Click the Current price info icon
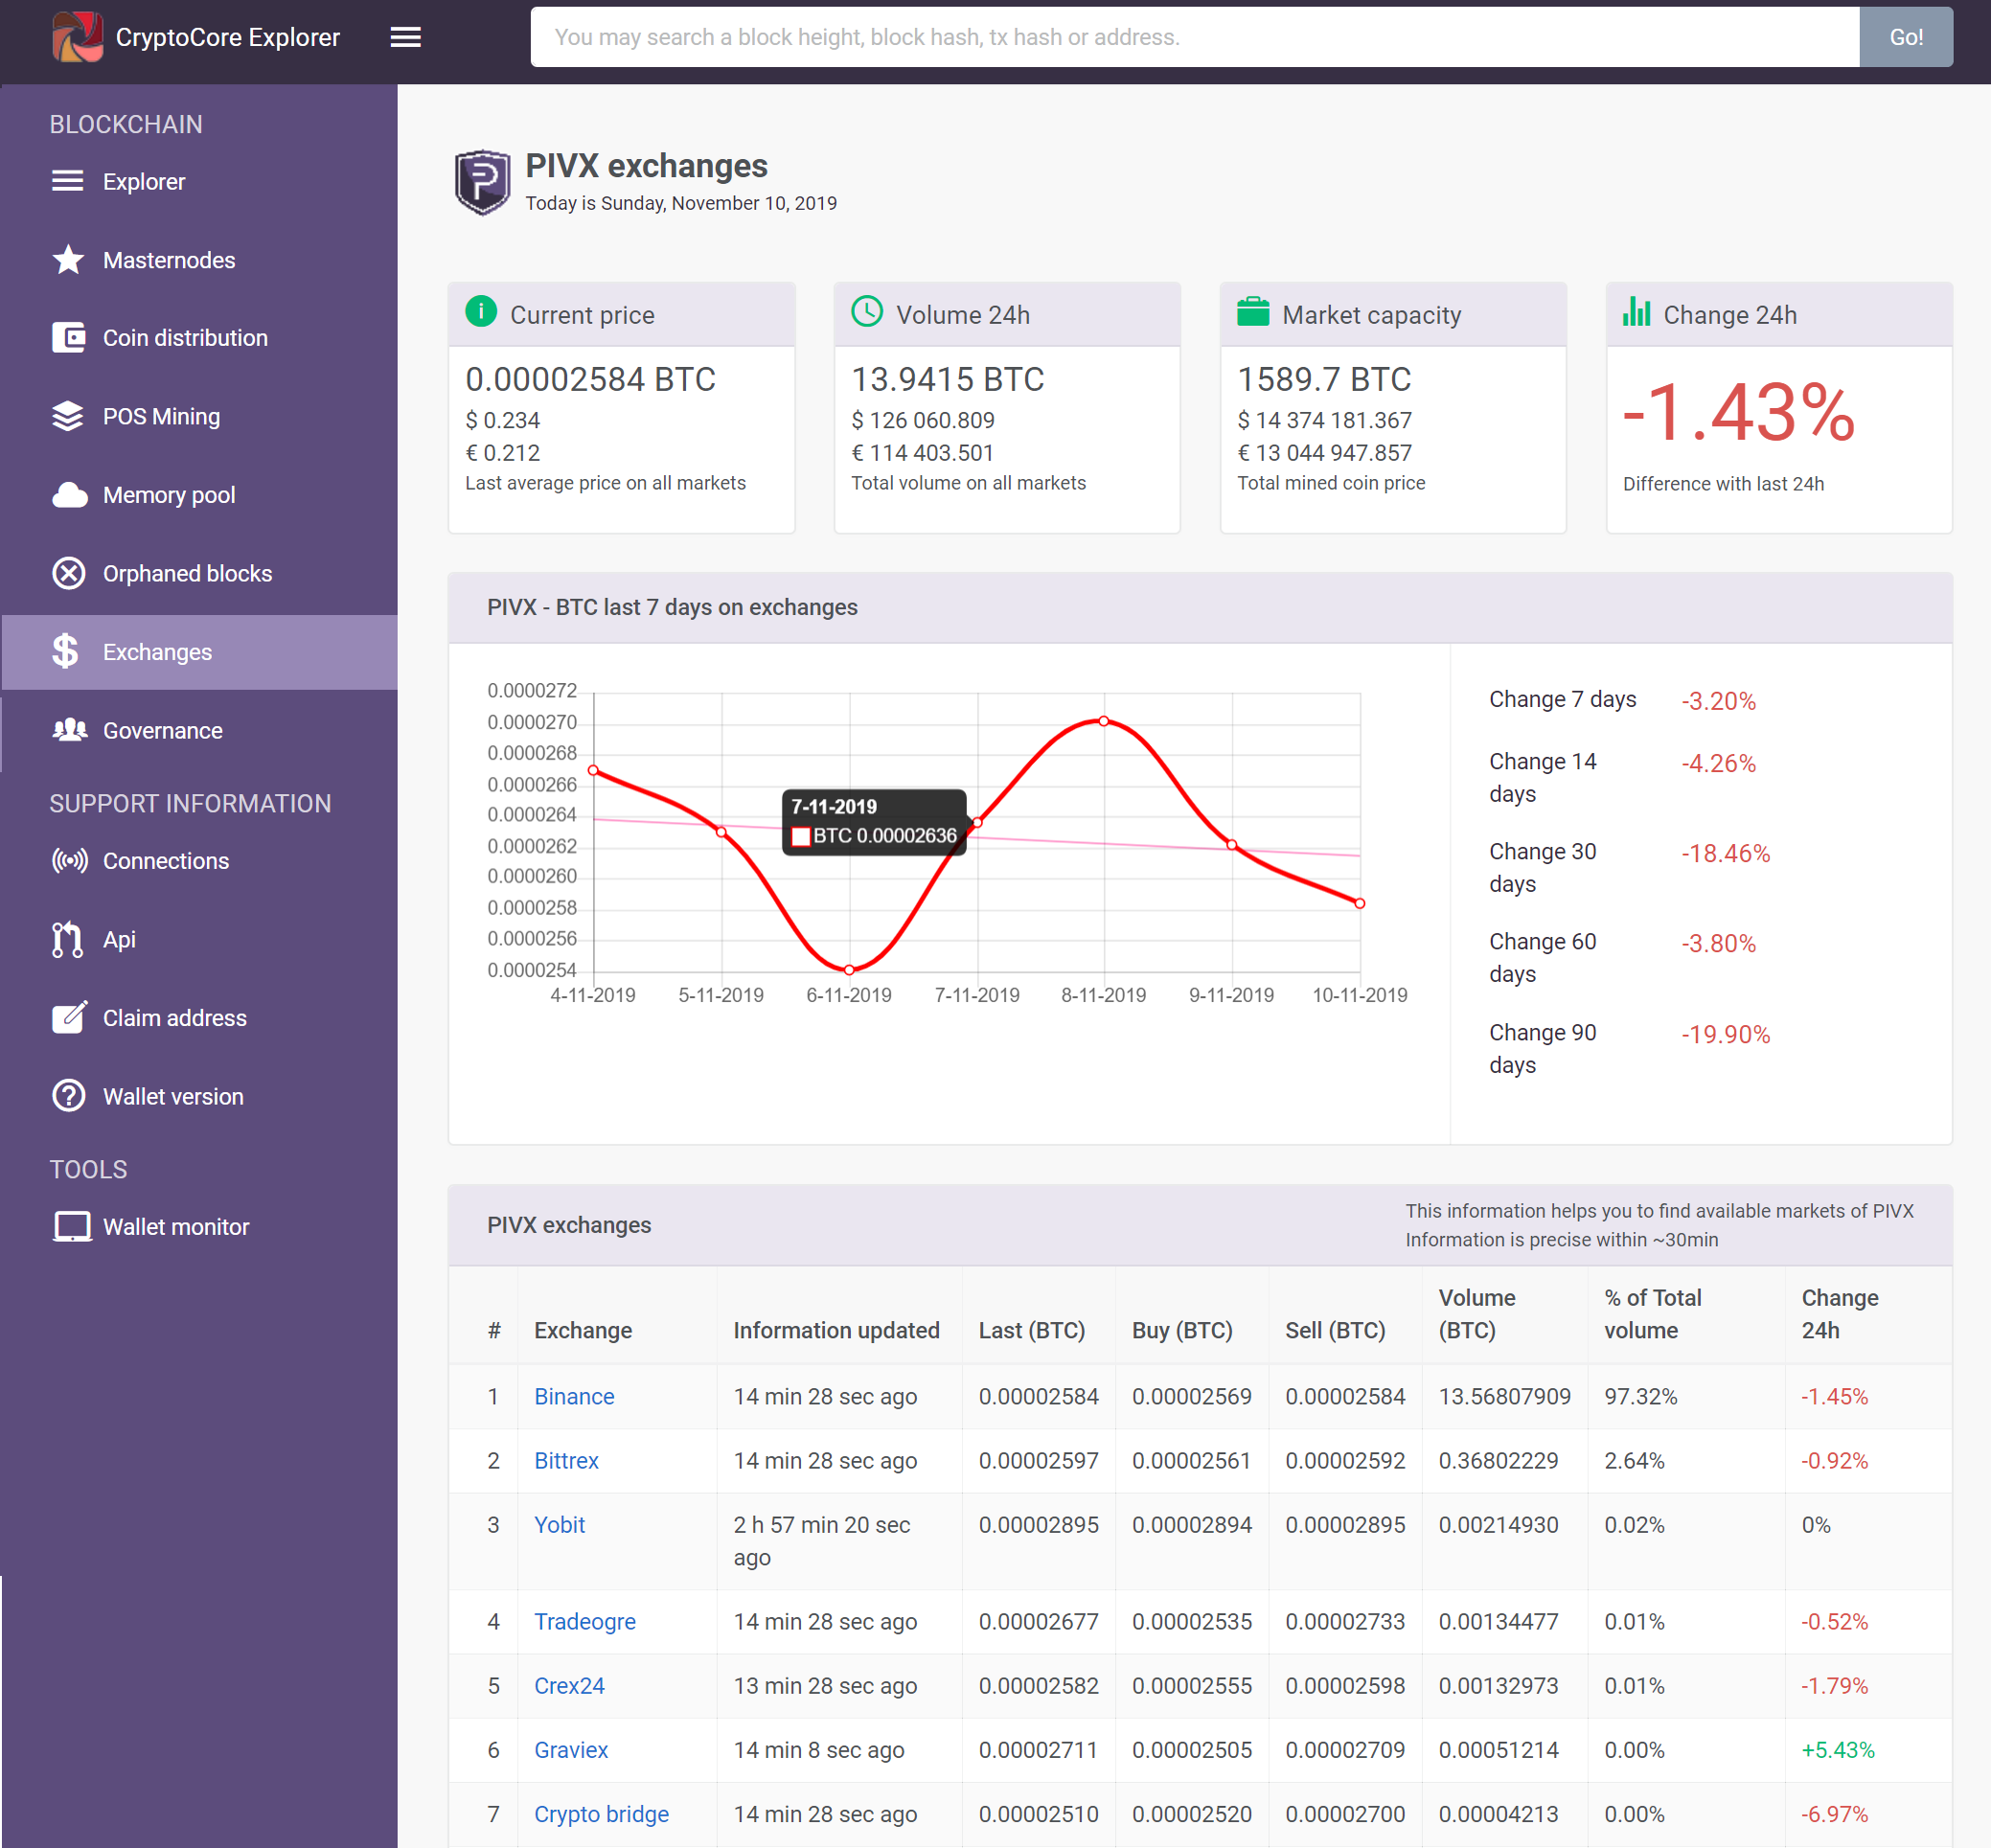Screen dimensions: 1991x1848 point(481,312)
